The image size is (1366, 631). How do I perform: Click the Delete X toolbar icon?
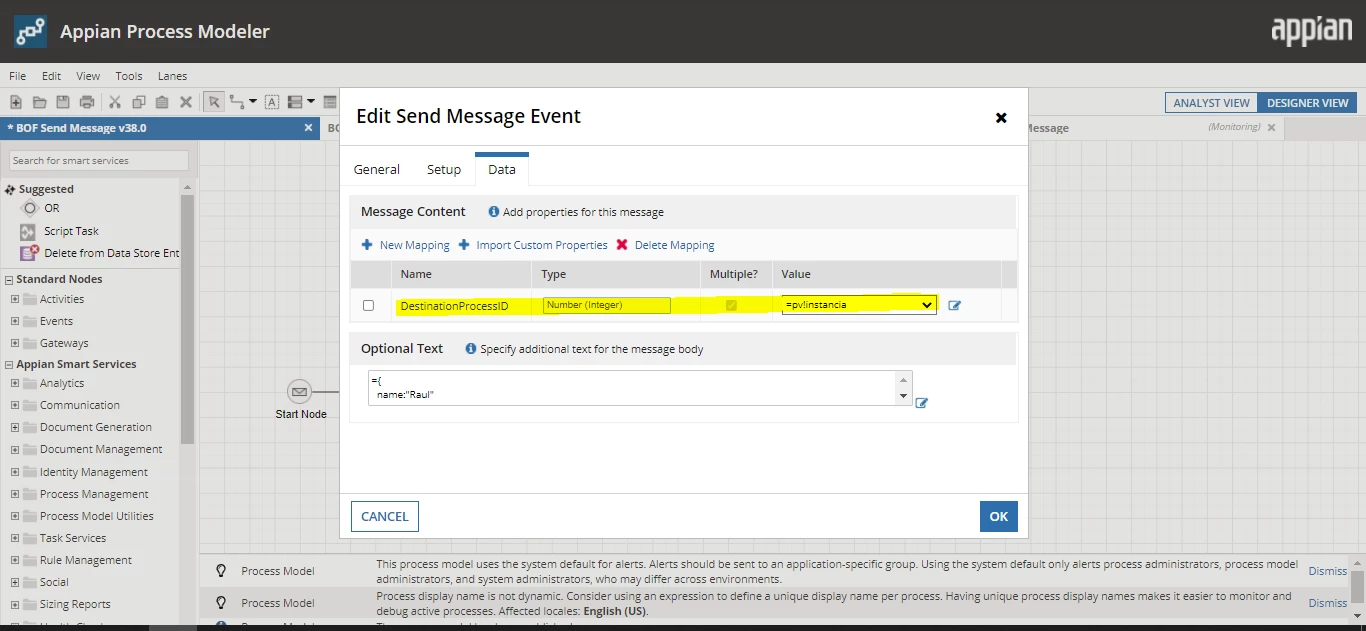pyautogui.click(x=186, y=102)
